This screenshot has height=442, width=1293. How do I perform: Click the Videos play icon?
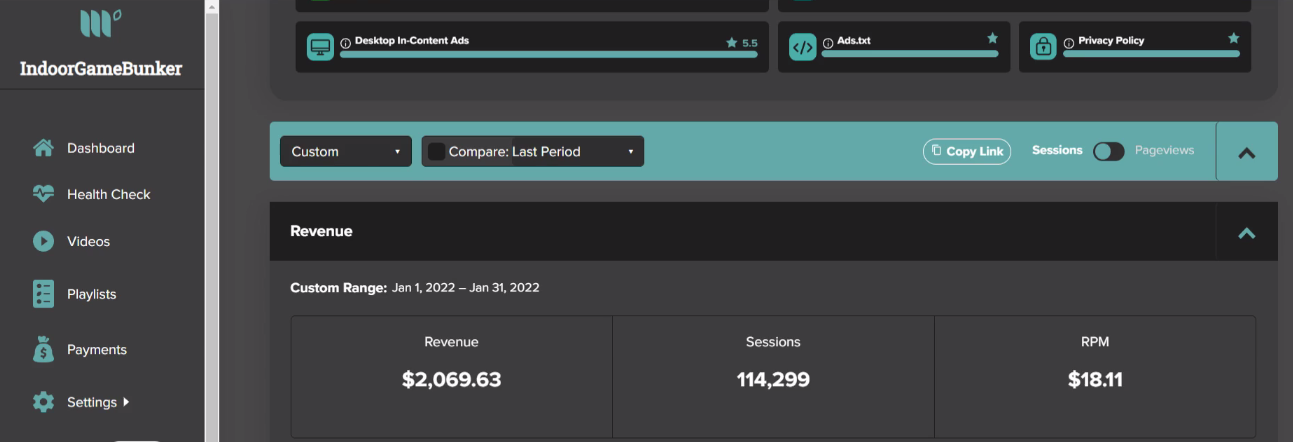43,241
